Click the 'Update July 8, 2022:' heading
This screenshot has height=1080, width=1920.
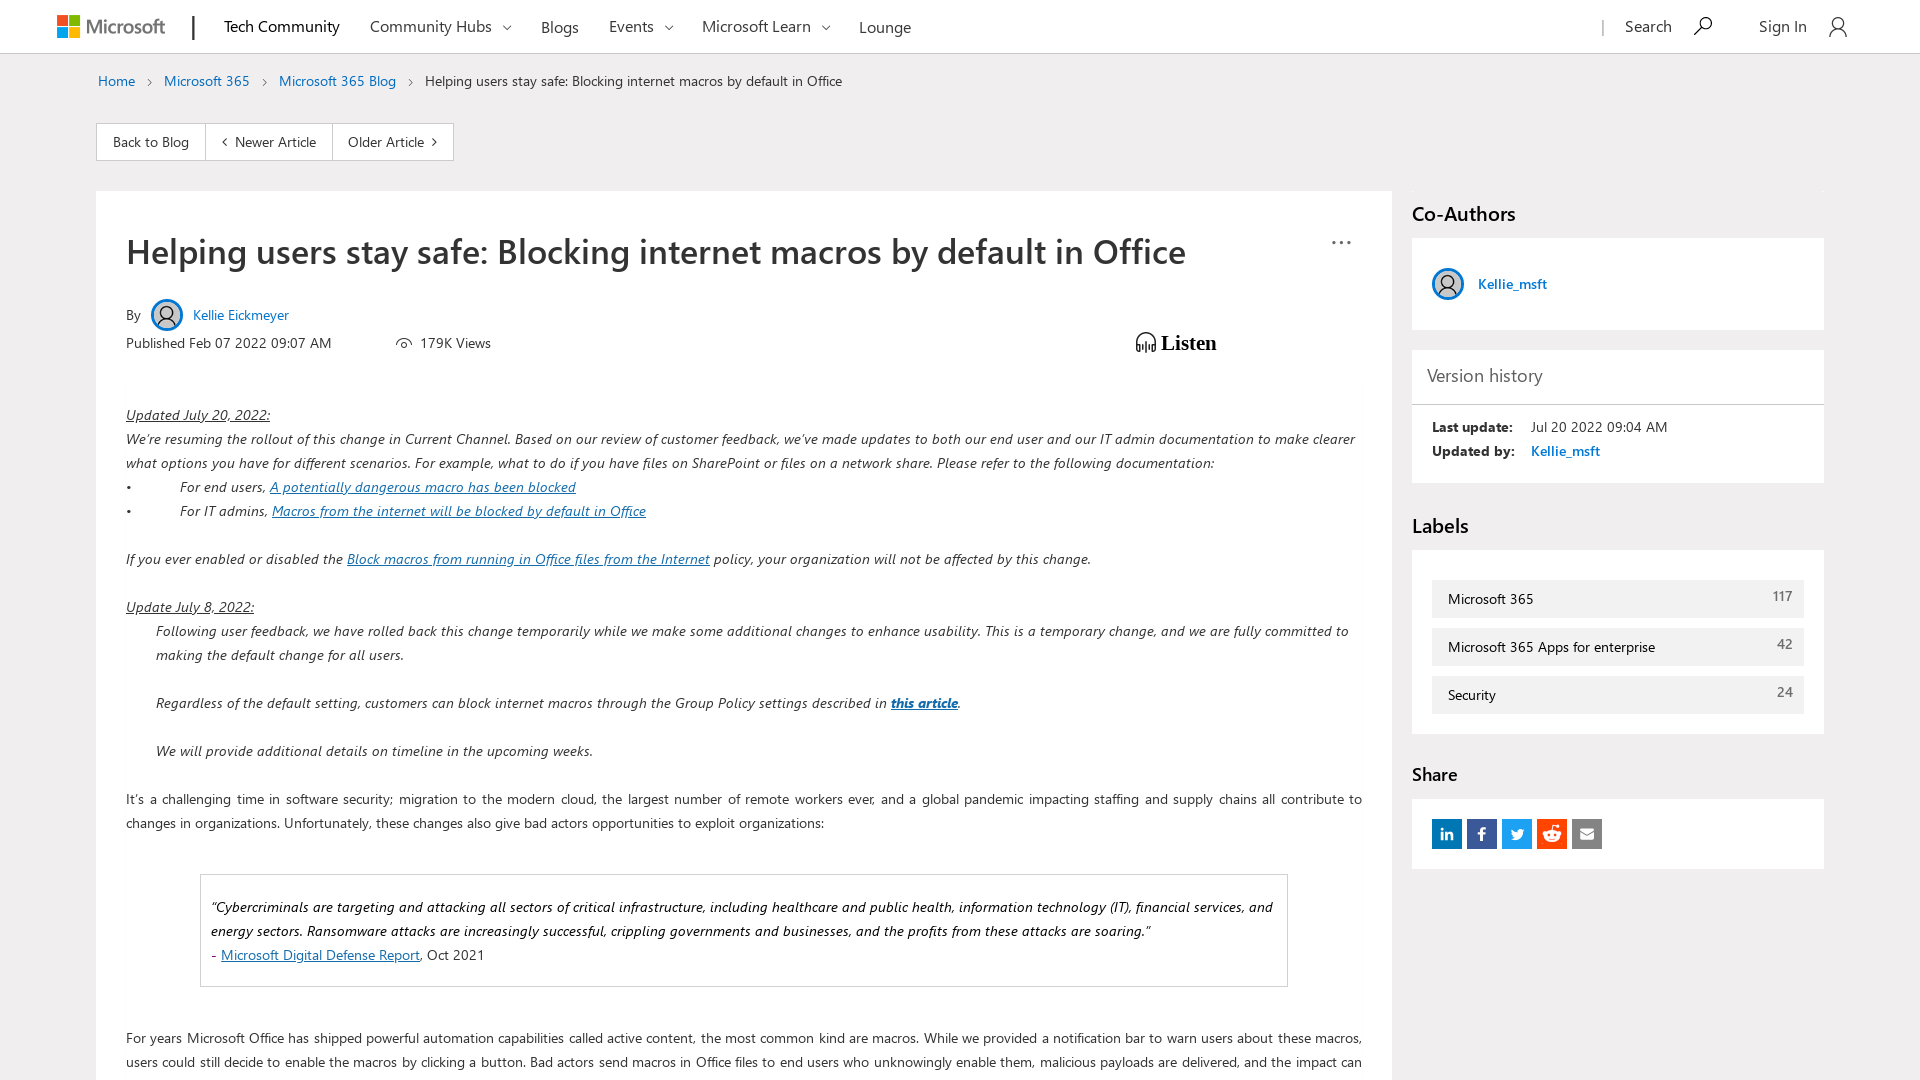pos(190,607)
